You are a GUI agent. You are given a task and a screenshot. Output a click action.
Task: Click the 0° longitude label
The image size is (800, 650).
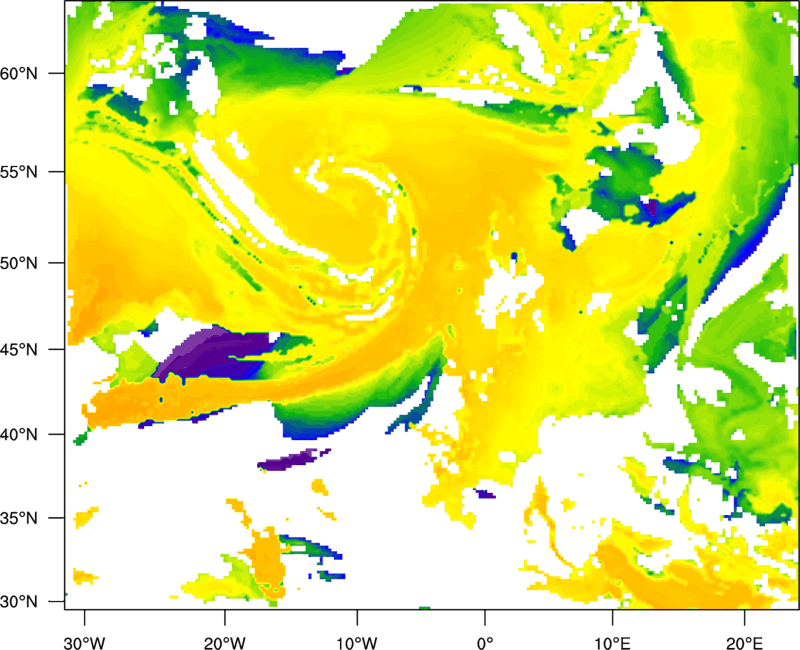click(x=485, y=643)
